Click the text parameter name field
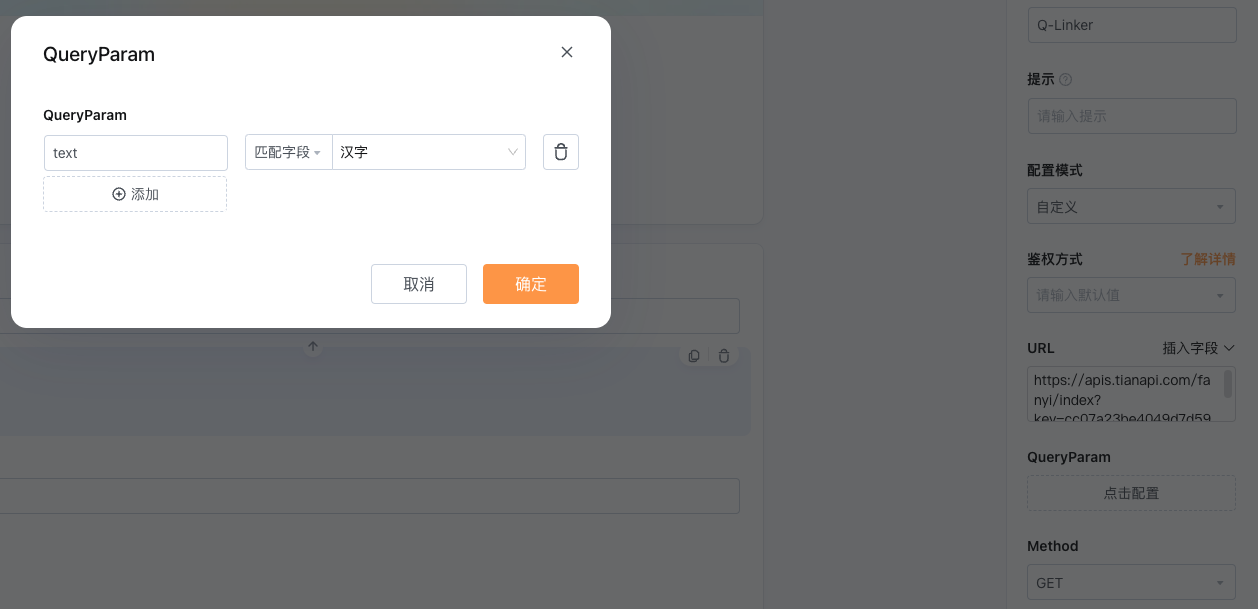This screenshot has height=609, width=1258. click(x=136, y=153)
